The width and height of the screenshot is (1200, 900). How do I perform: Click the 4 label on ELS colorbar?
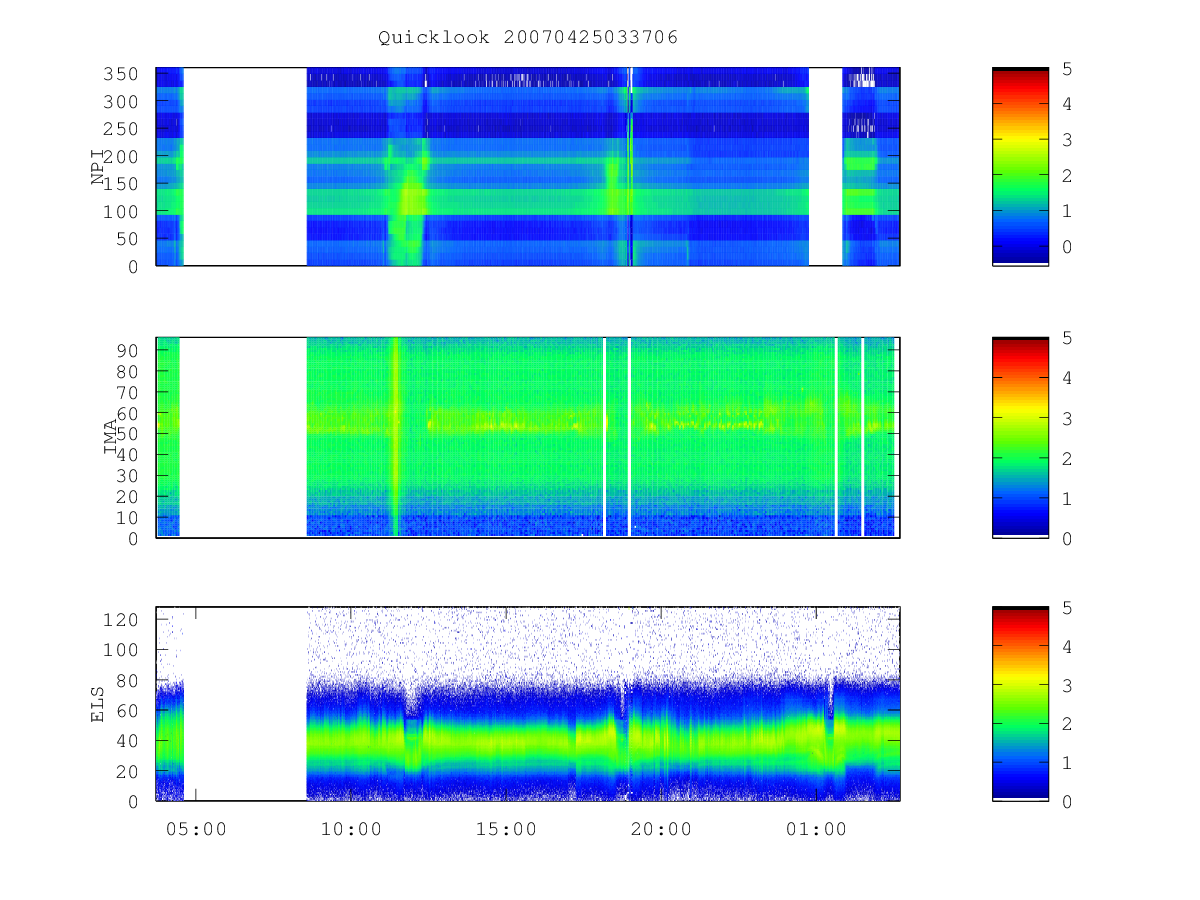[x=1068, y=647]
